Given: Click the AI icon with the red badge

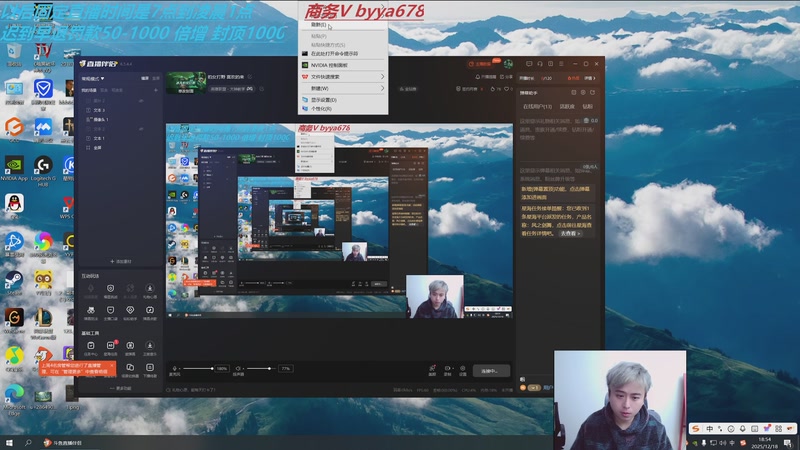Looking at the screenshot, I should pyautogui.click(x=110, y=346).
